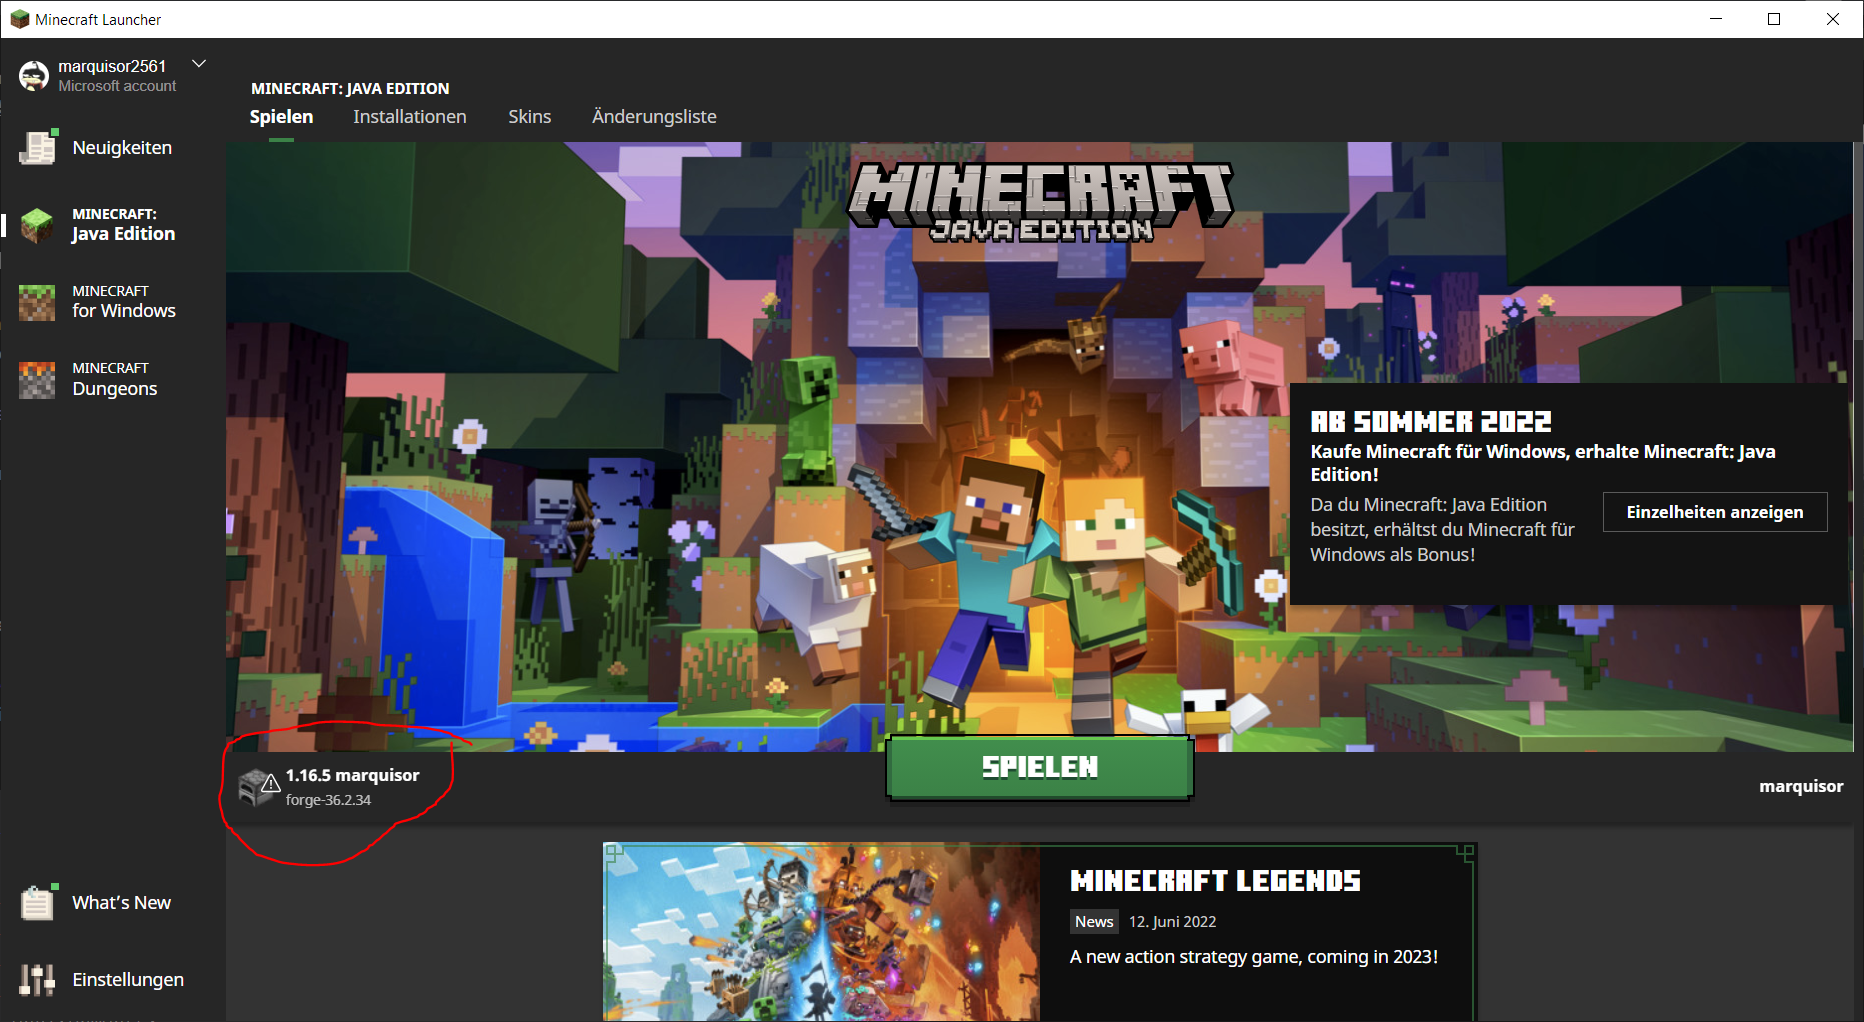Click the Neuigkeiten sidebar label
1864x1022 pixels.
[122, 148]
